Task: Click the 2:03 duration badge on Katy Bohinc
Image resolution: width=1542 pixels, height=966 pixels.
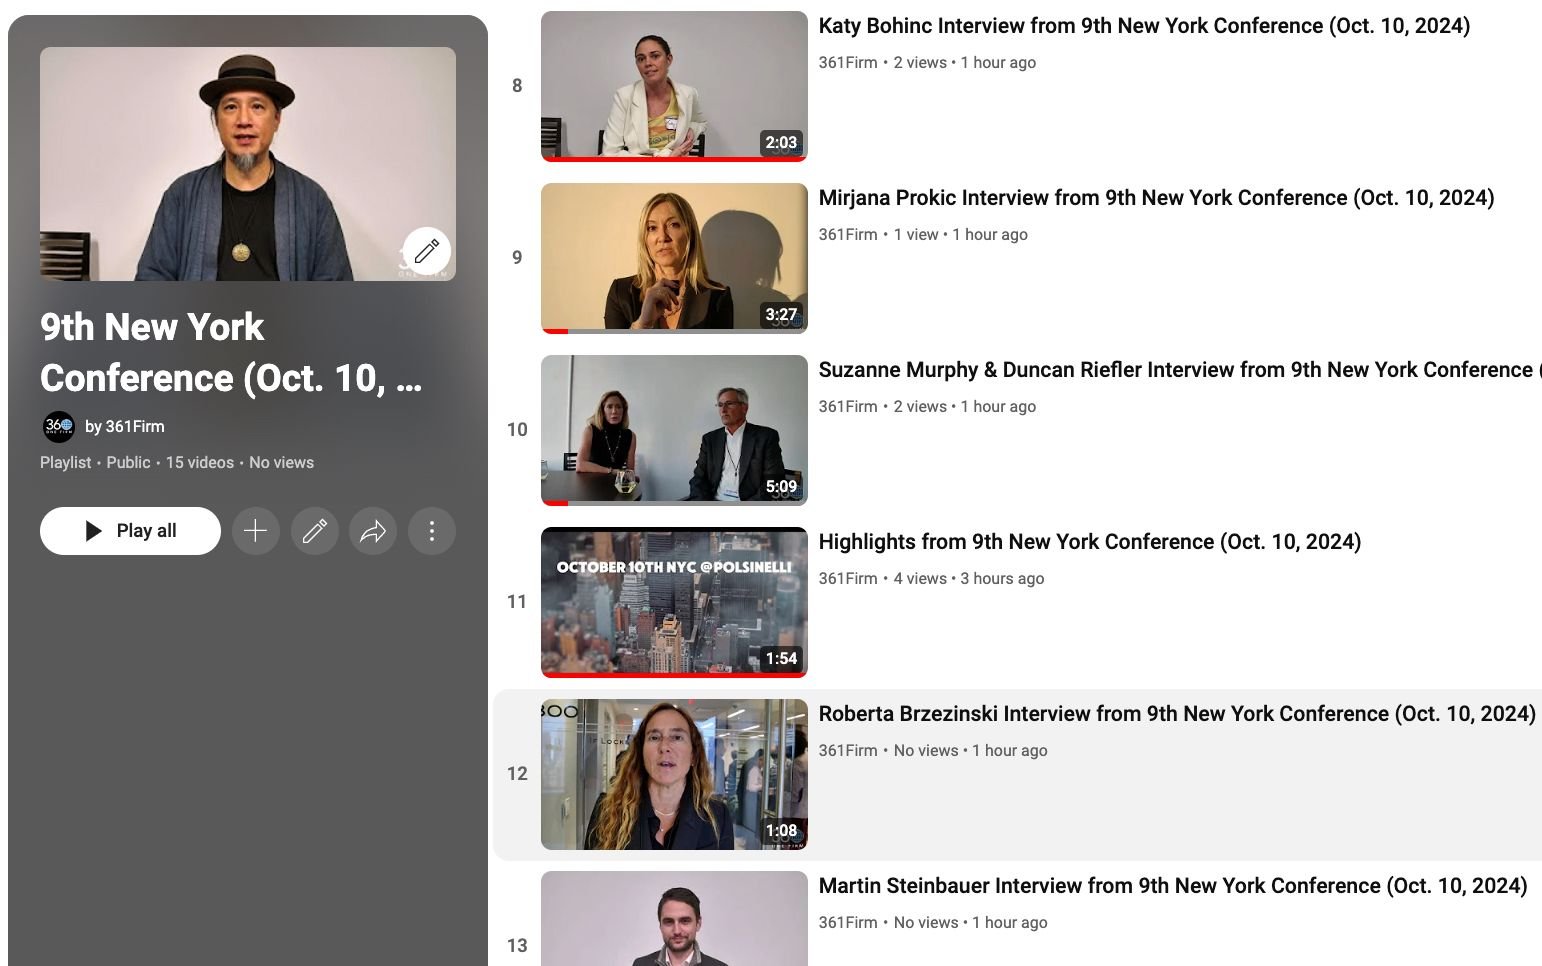Action: tap(781, 142)
